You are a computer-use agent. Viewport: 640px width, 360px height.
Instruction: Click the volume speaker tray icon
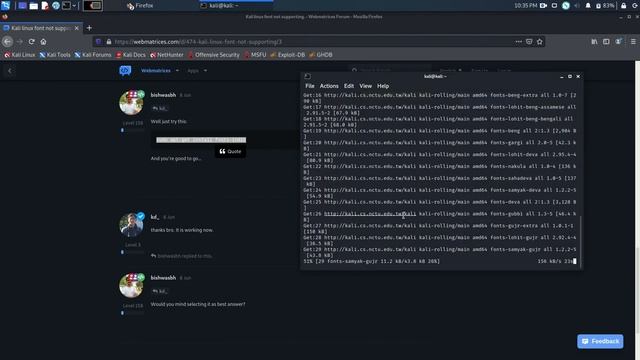[x=577, y=6]
